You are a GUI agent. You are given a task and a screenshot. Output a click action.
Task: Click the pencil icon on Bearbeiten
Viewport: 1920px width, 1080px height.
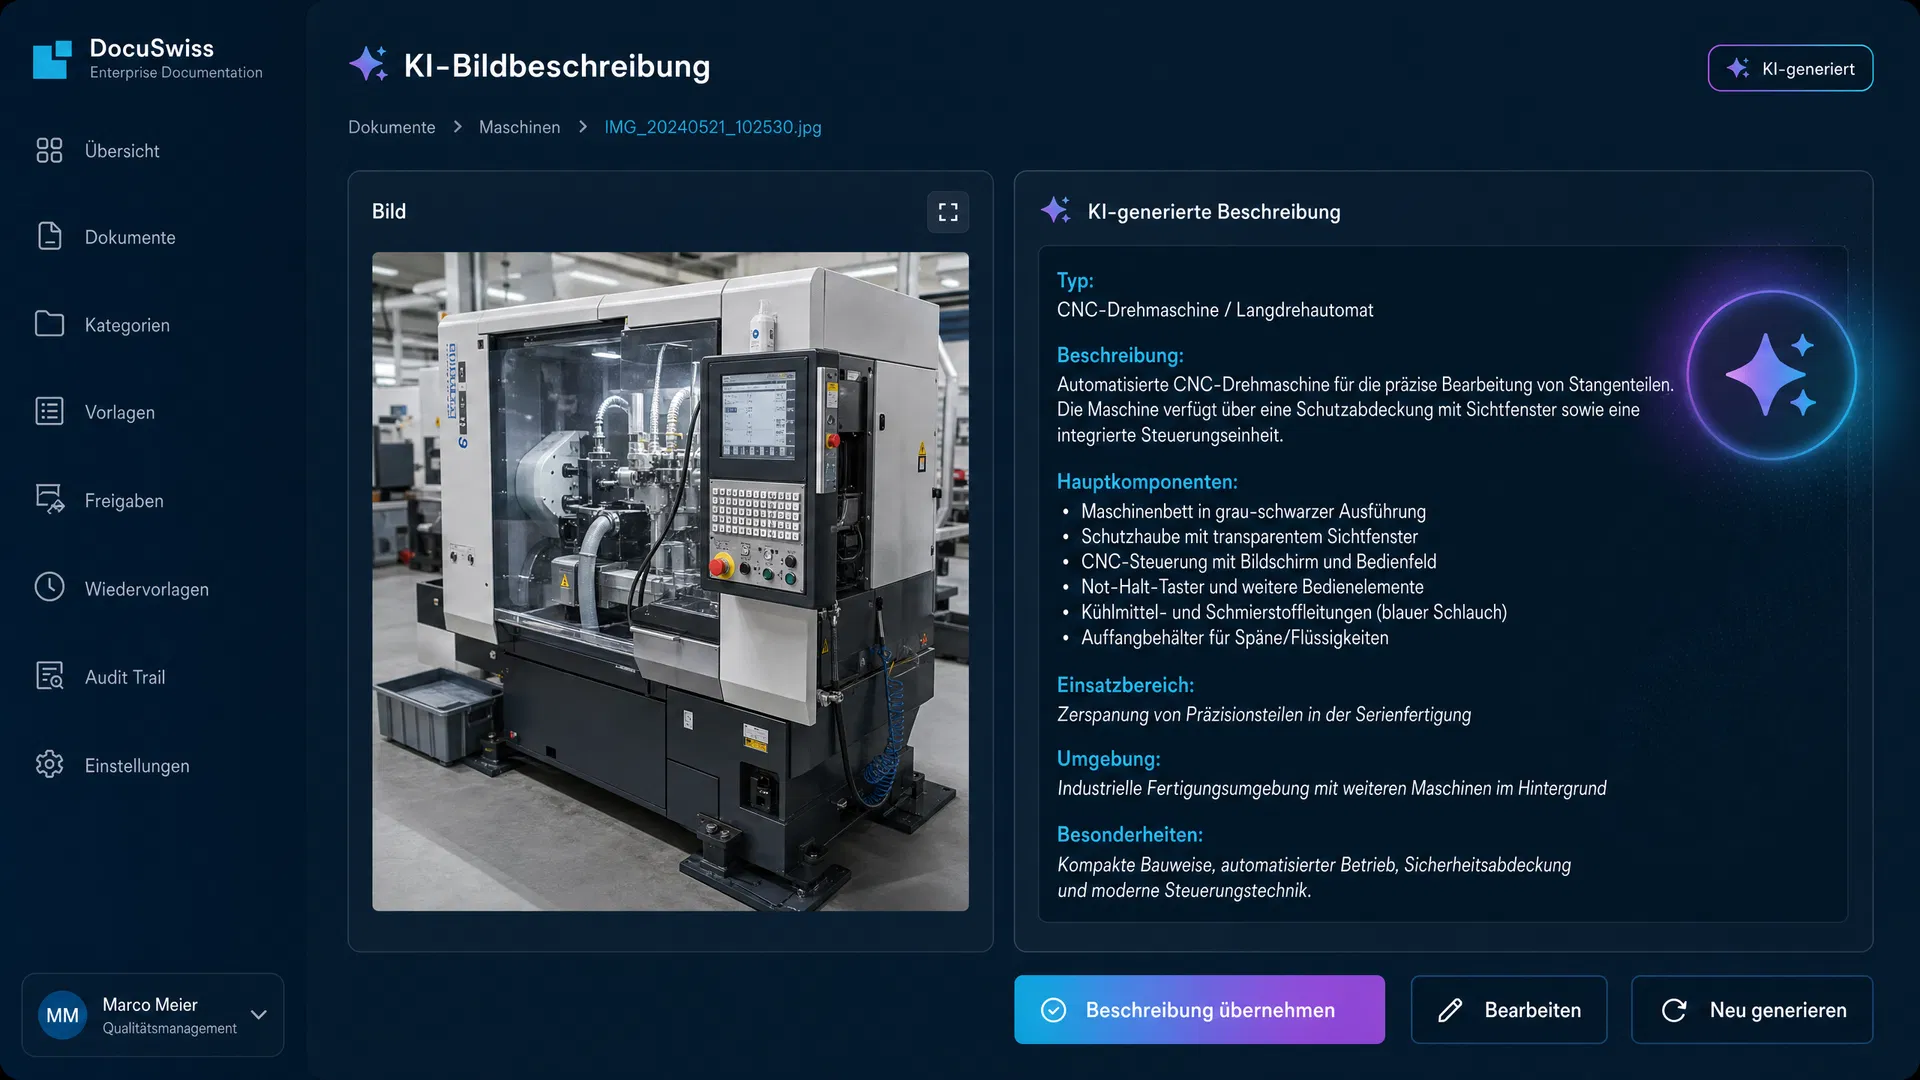click(1450, 1010)
